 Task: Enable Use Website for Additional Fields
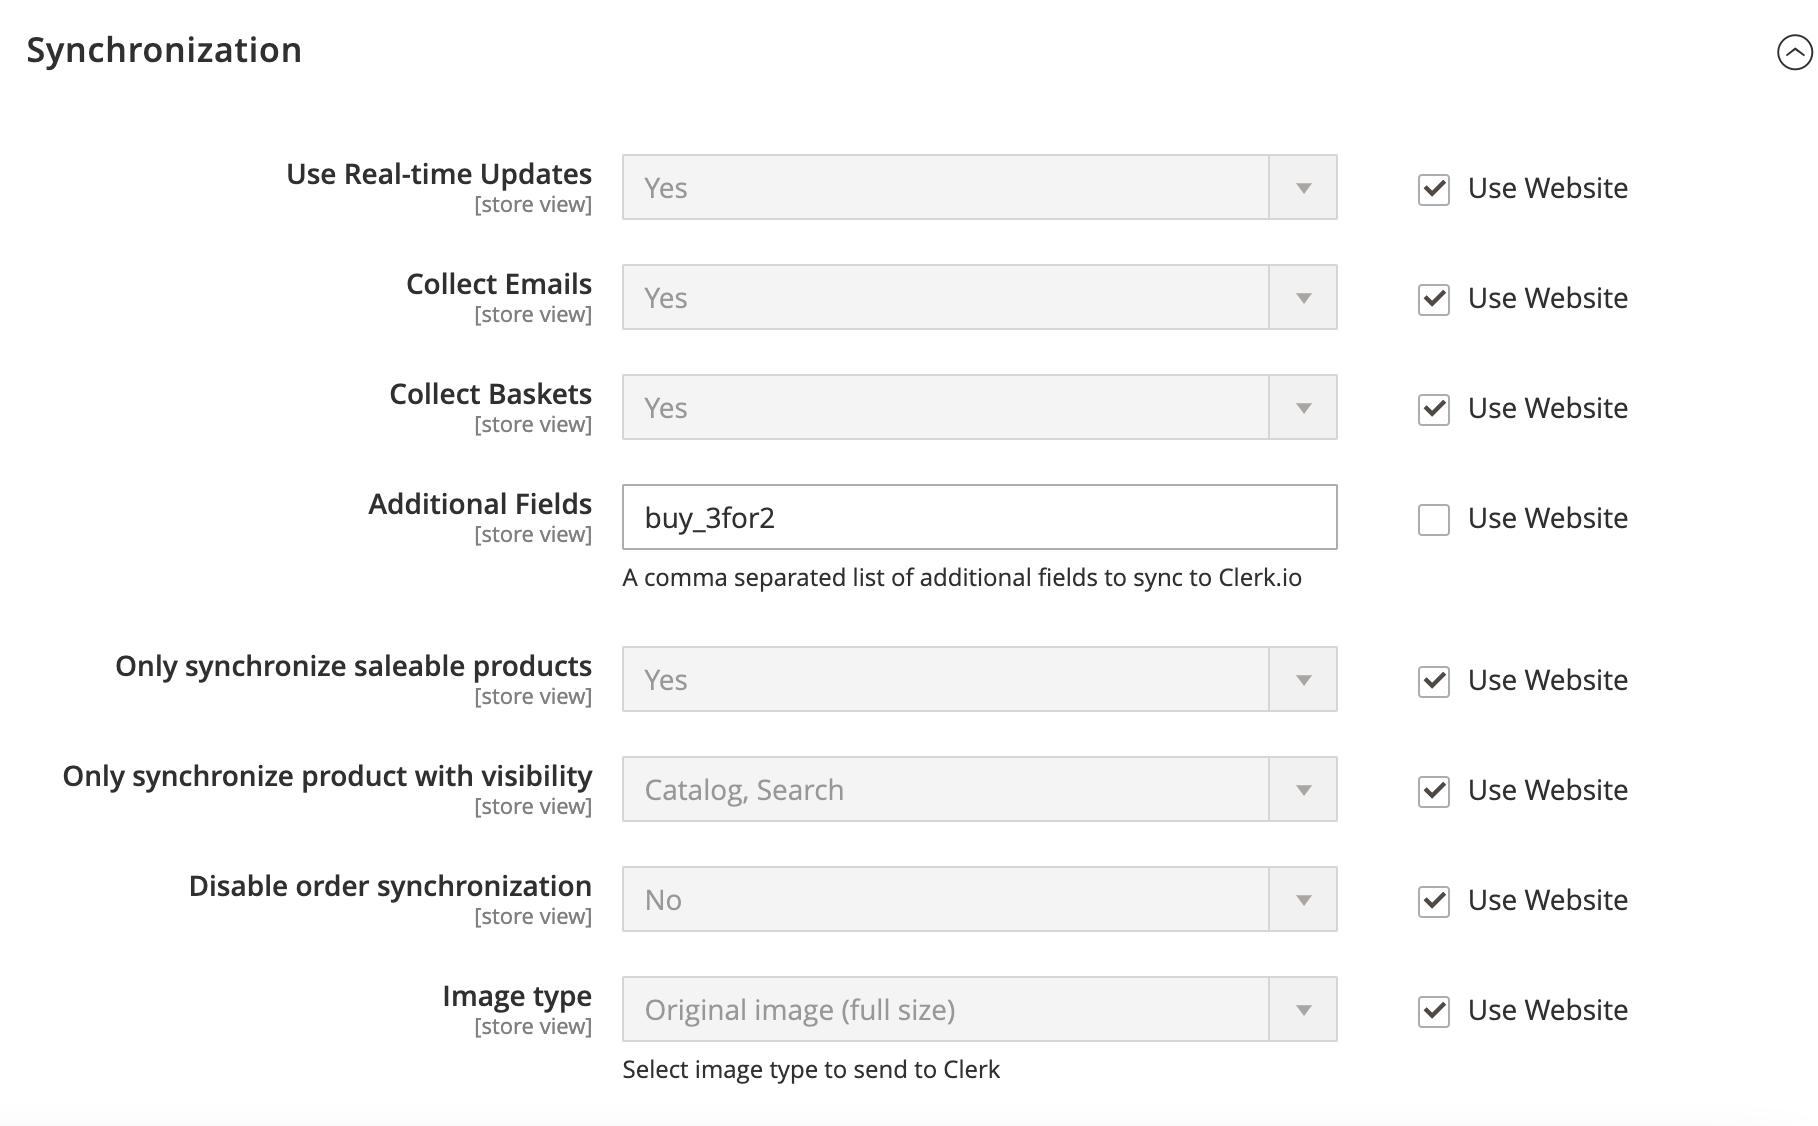[x=1434, y=519]
